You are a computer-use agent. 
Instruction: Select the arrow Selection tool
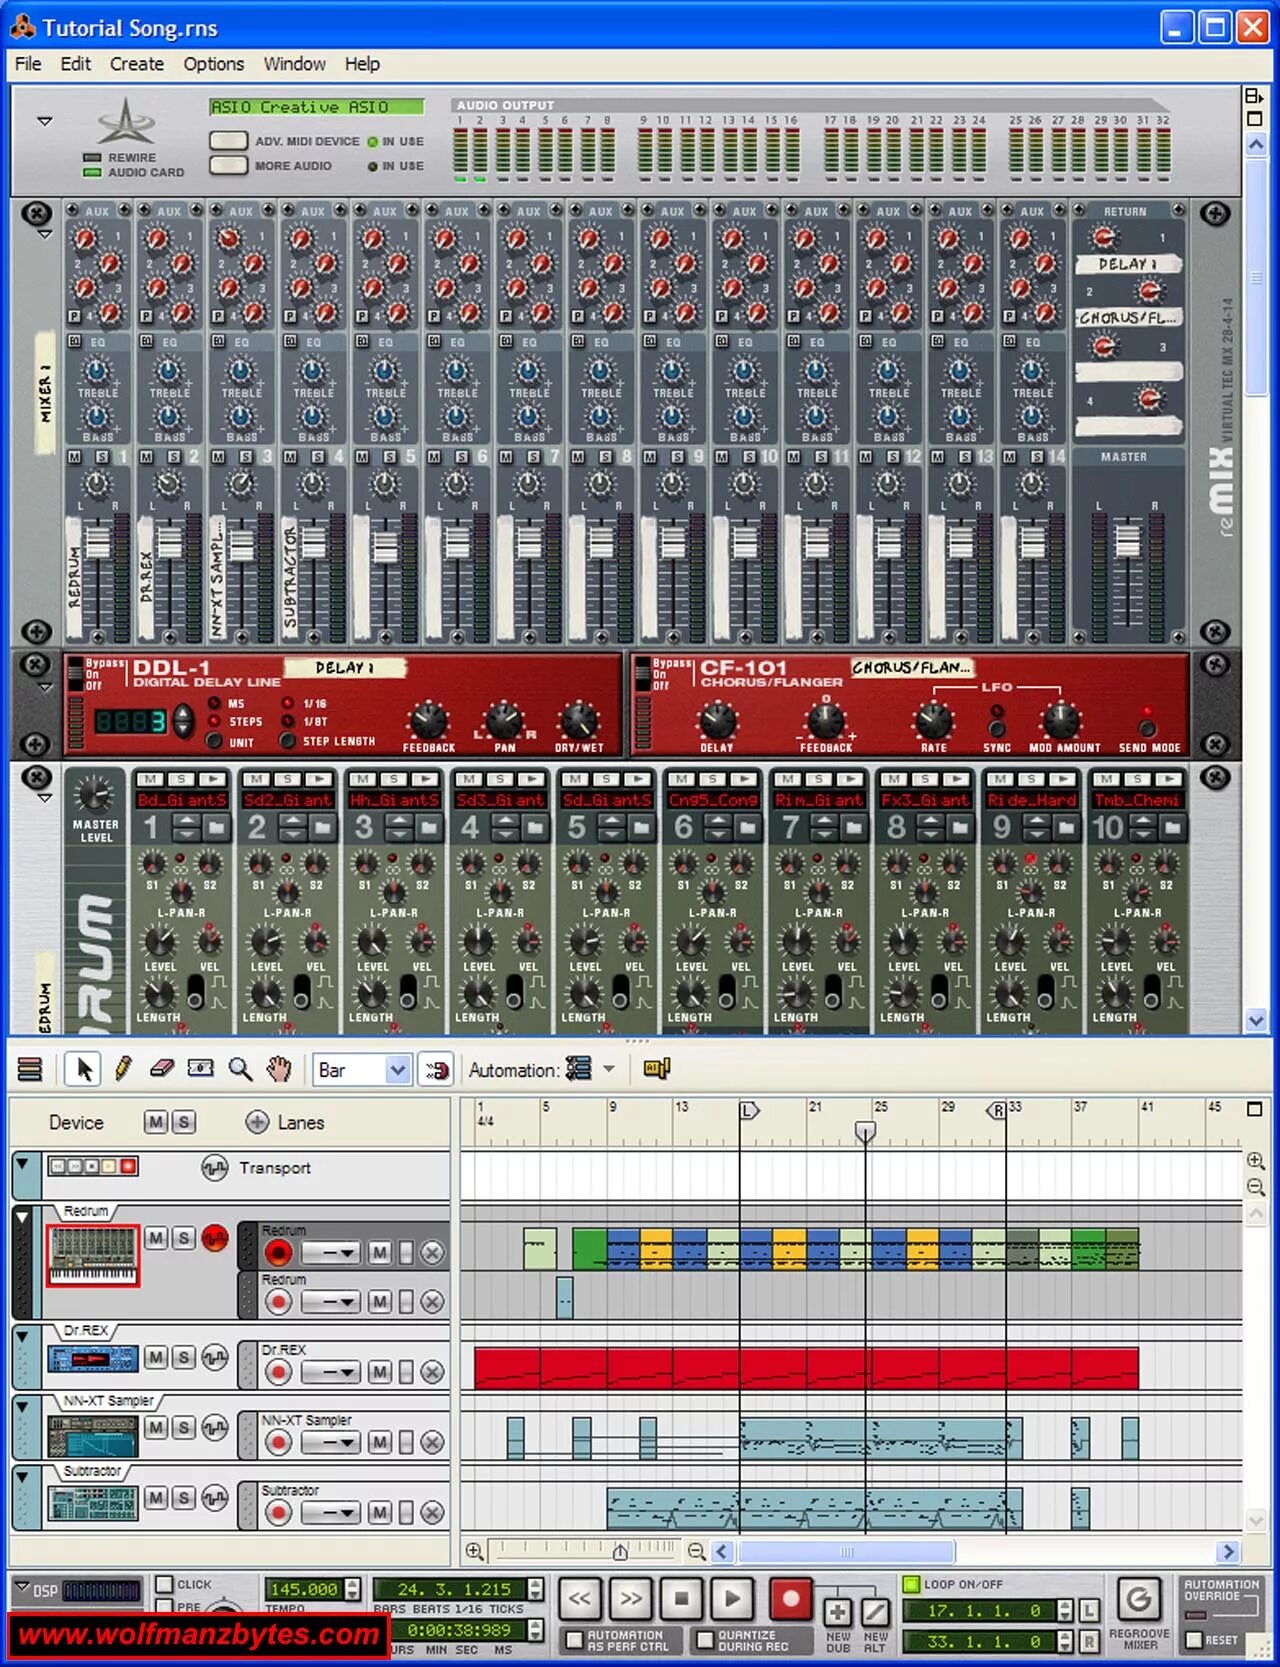[x=84, y=1069]
